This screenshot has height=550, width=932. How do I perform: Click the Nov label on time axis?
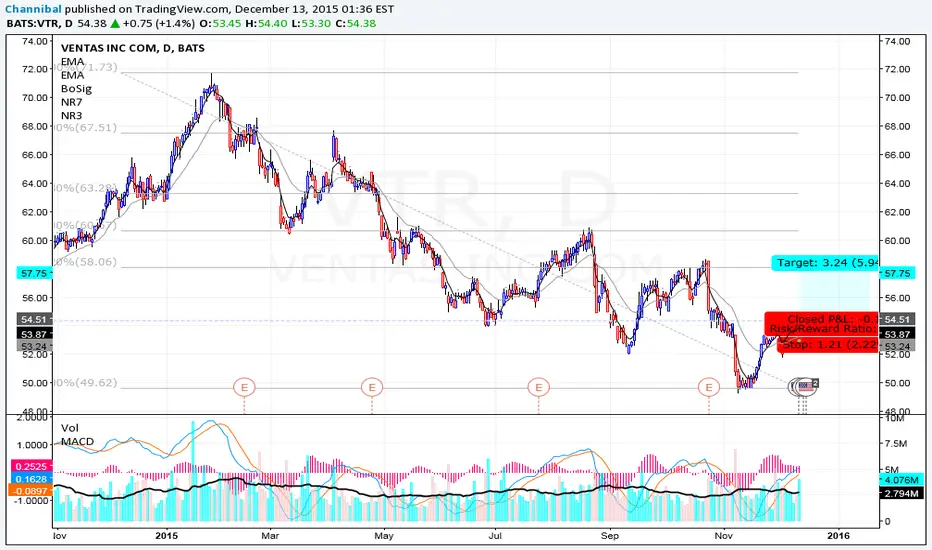click(x=723, y=536)
